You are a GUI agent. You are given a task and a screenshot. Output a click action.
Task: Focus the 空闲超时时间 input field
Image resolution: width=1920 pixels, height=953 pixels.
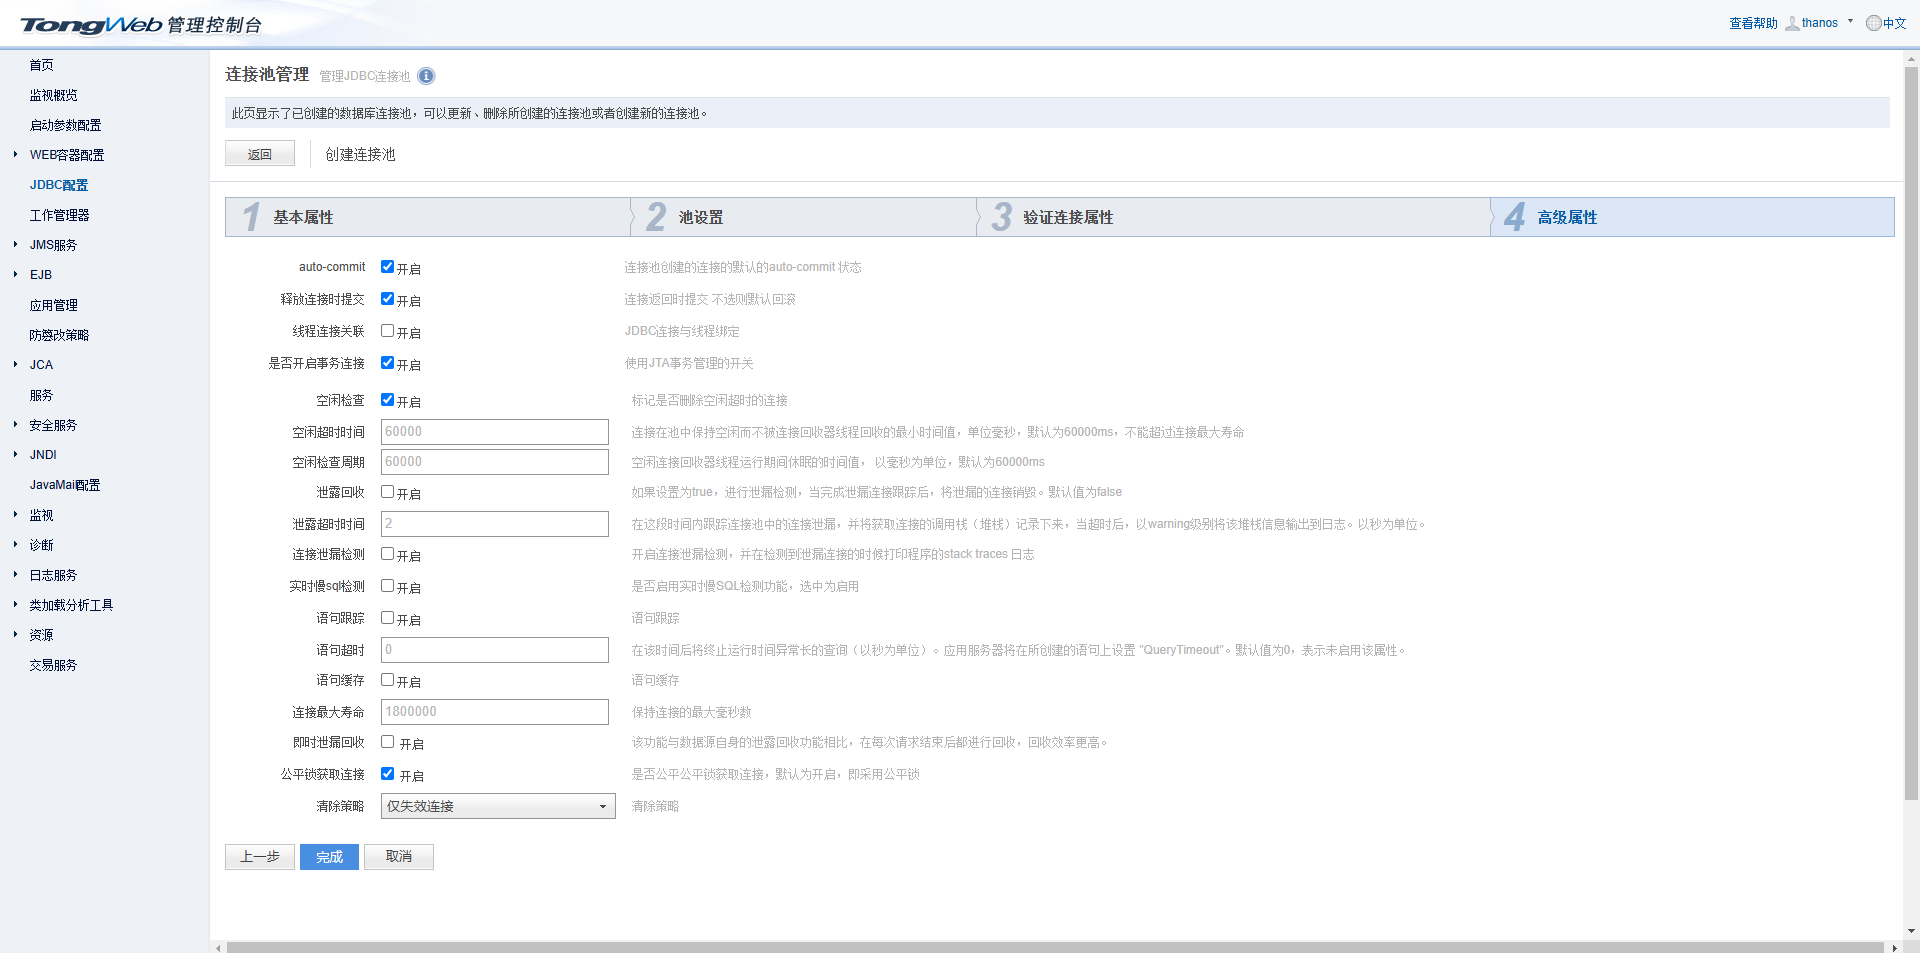[x=495, y=432]
